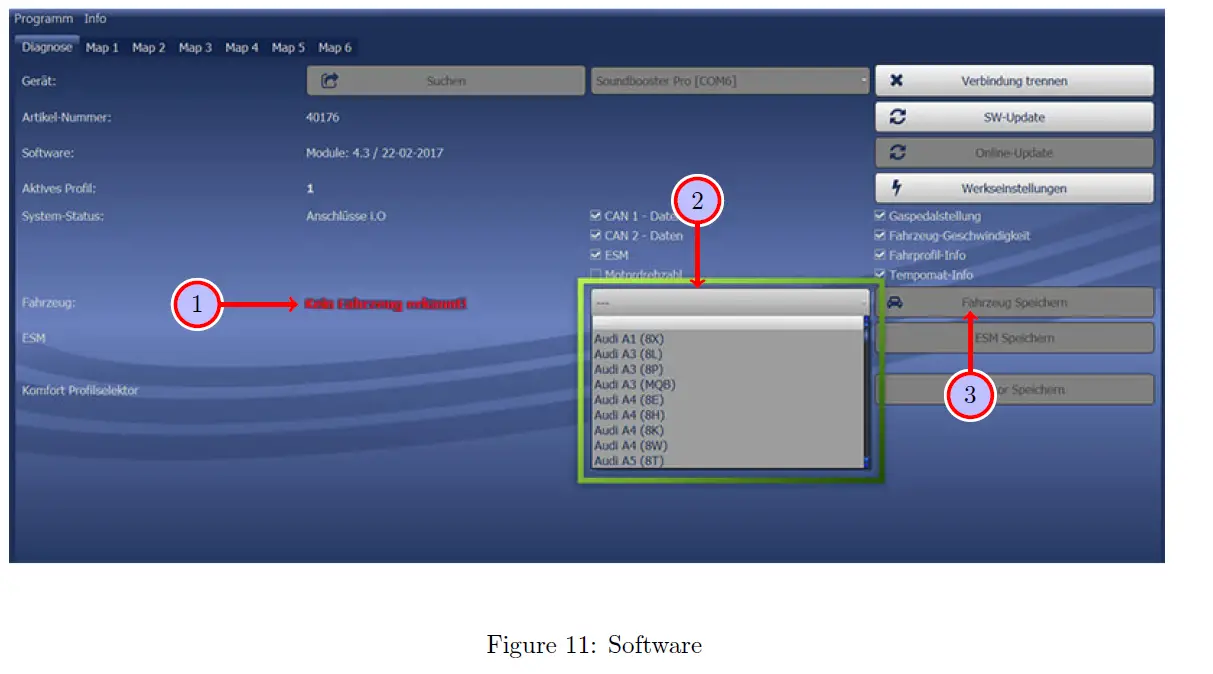Click the search icon on the Suchen button
Viewport: 1213px width, 674px height.
point(329,81)
